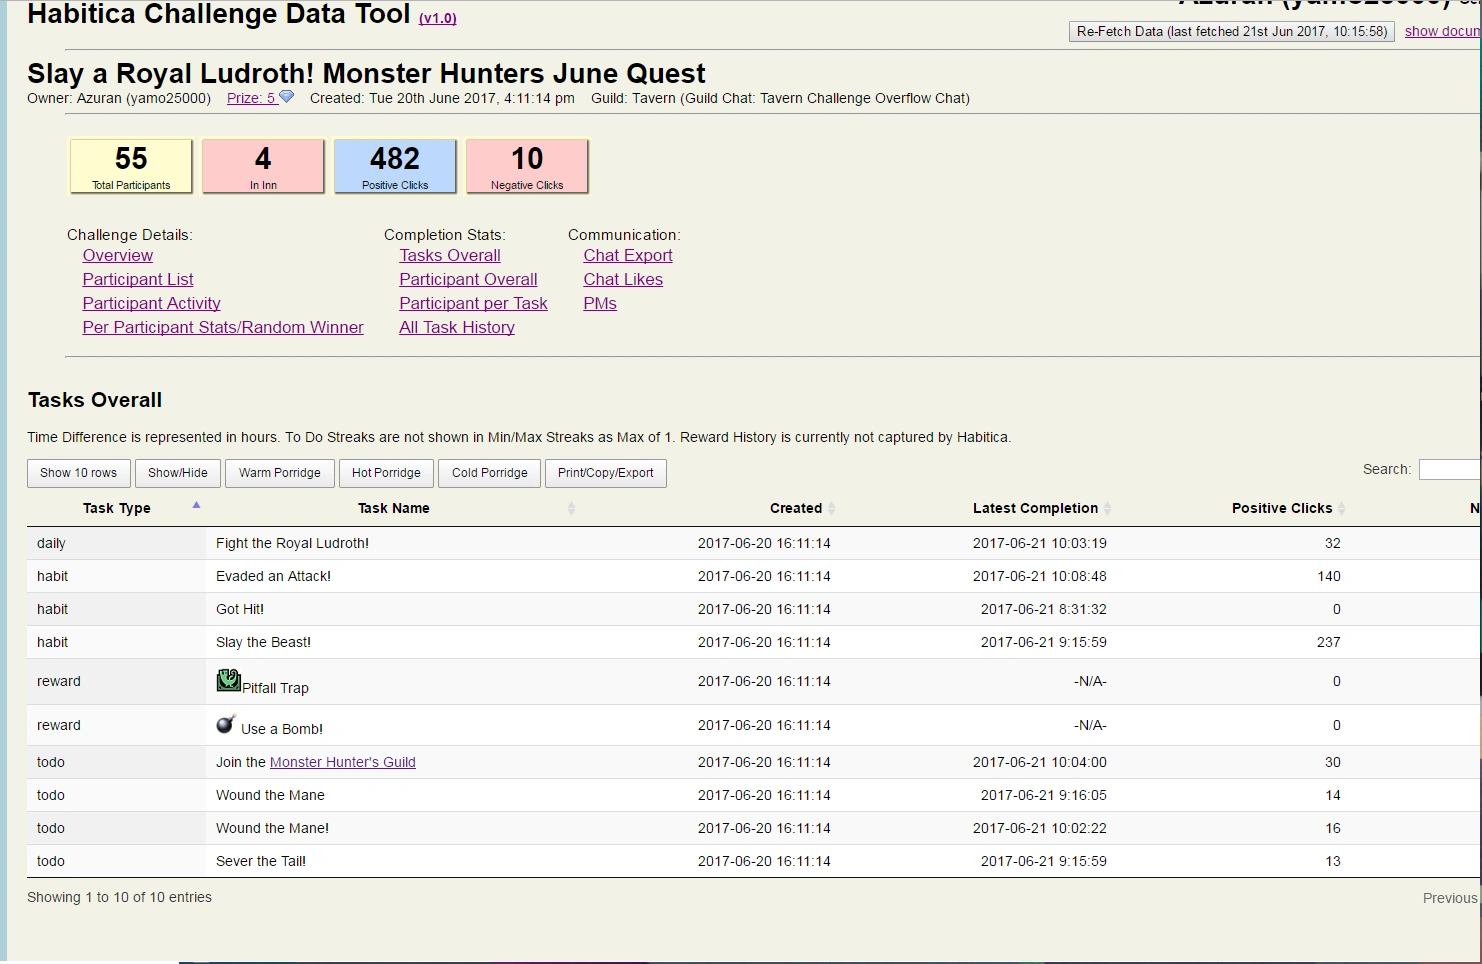Open Per Participant Stats/Random Winner
1482x964 pixels.
coord(223,327)
